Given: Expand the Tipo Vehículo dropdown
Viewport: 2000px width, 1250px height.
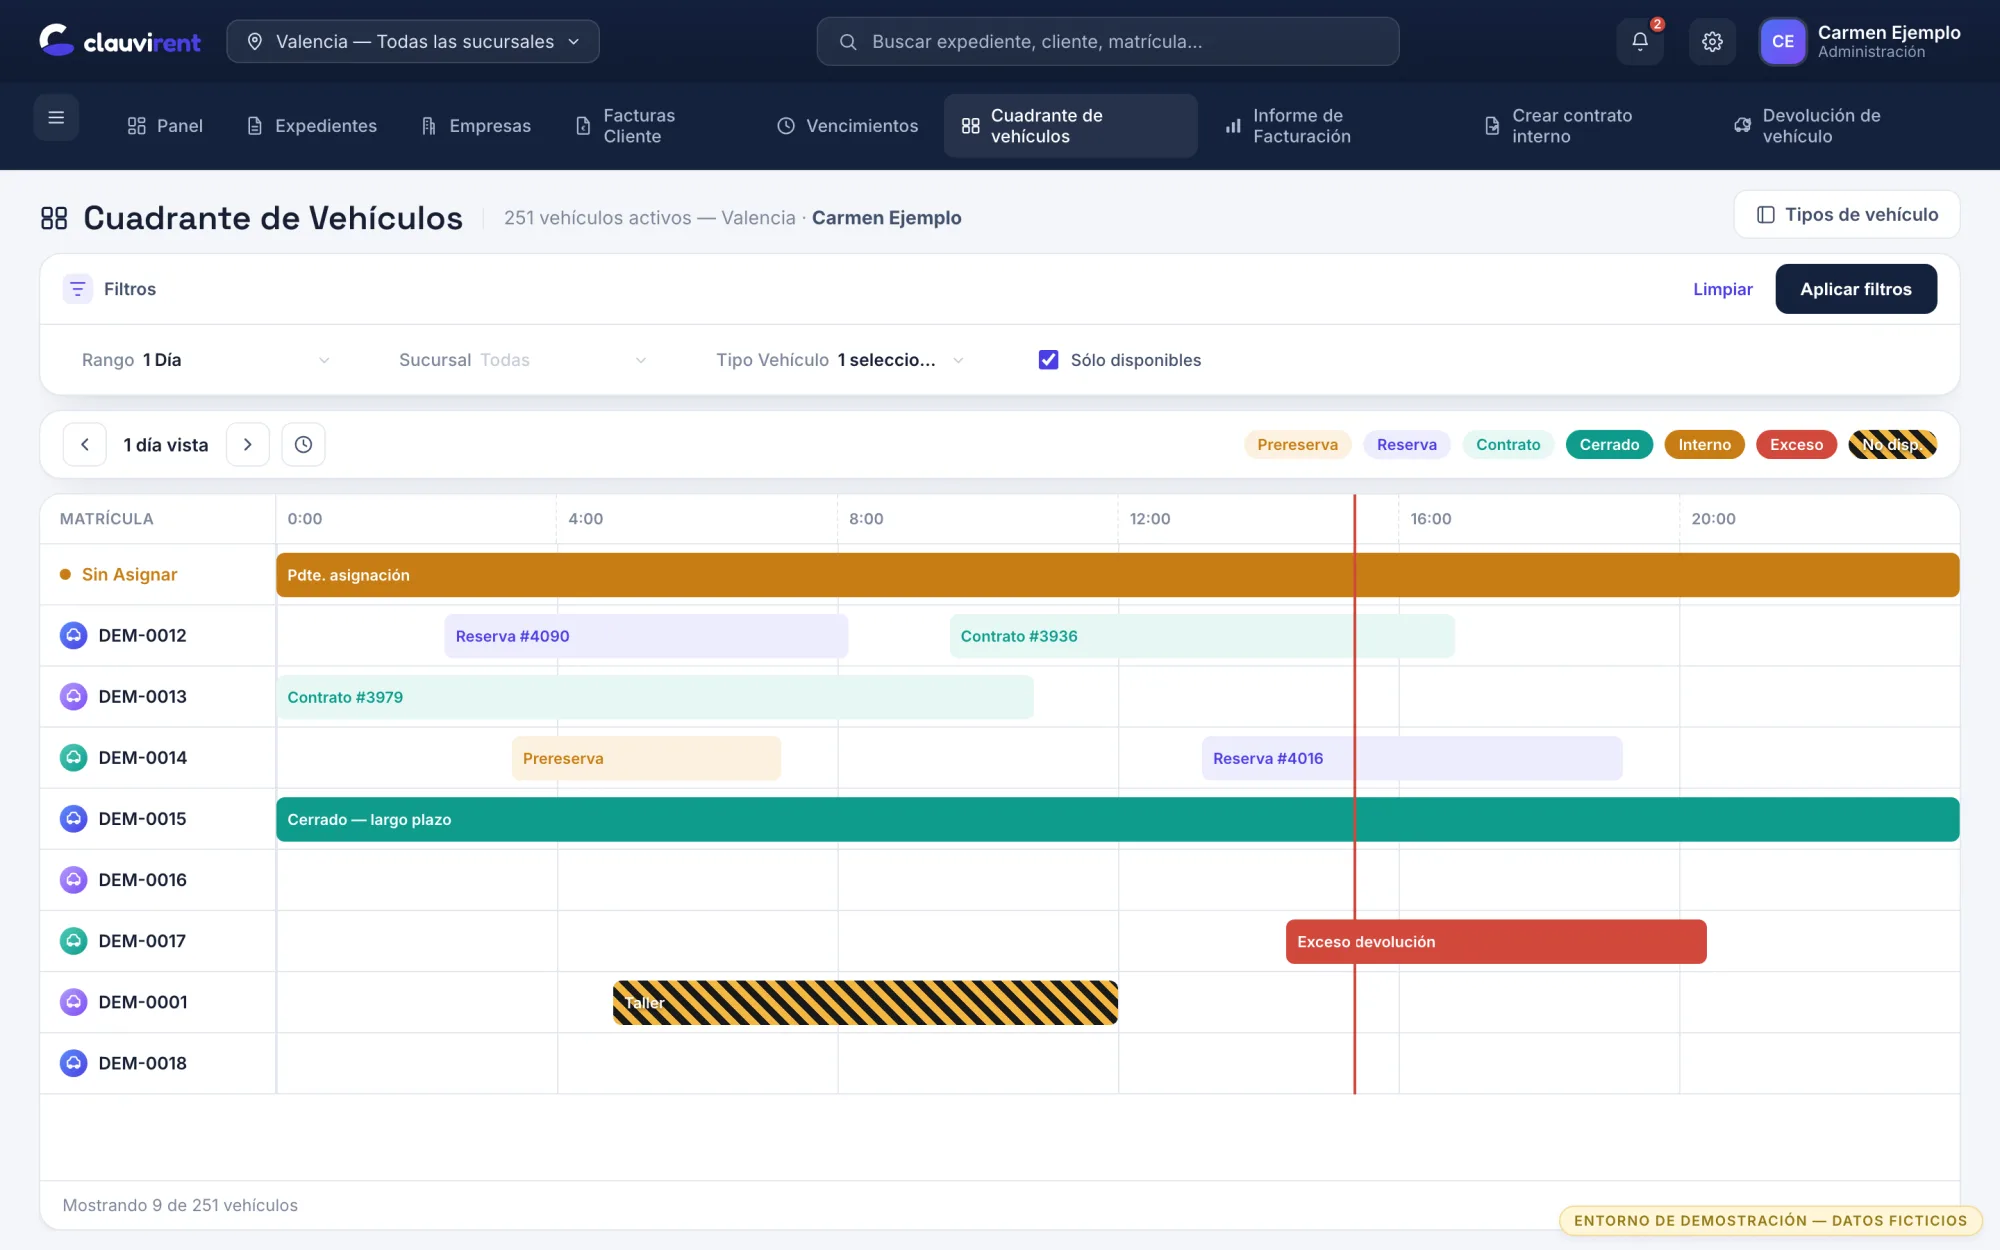Looking at the screenshot, I should click(x=840, y=360).
